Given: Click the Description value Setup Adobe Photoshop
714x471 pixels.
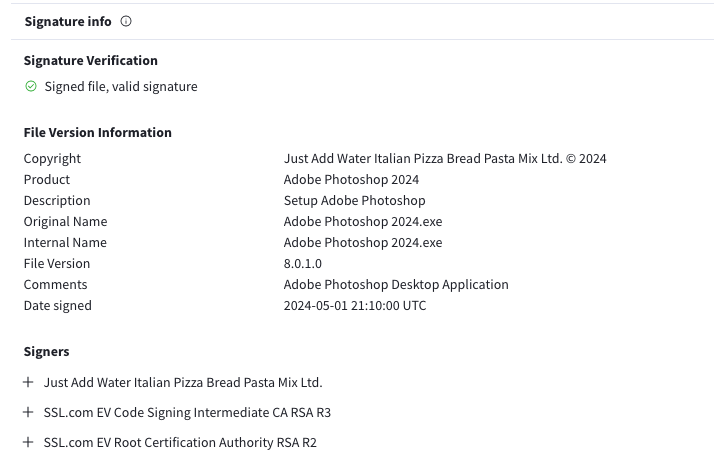Looking at the screenshot, I should coord(354,200).
